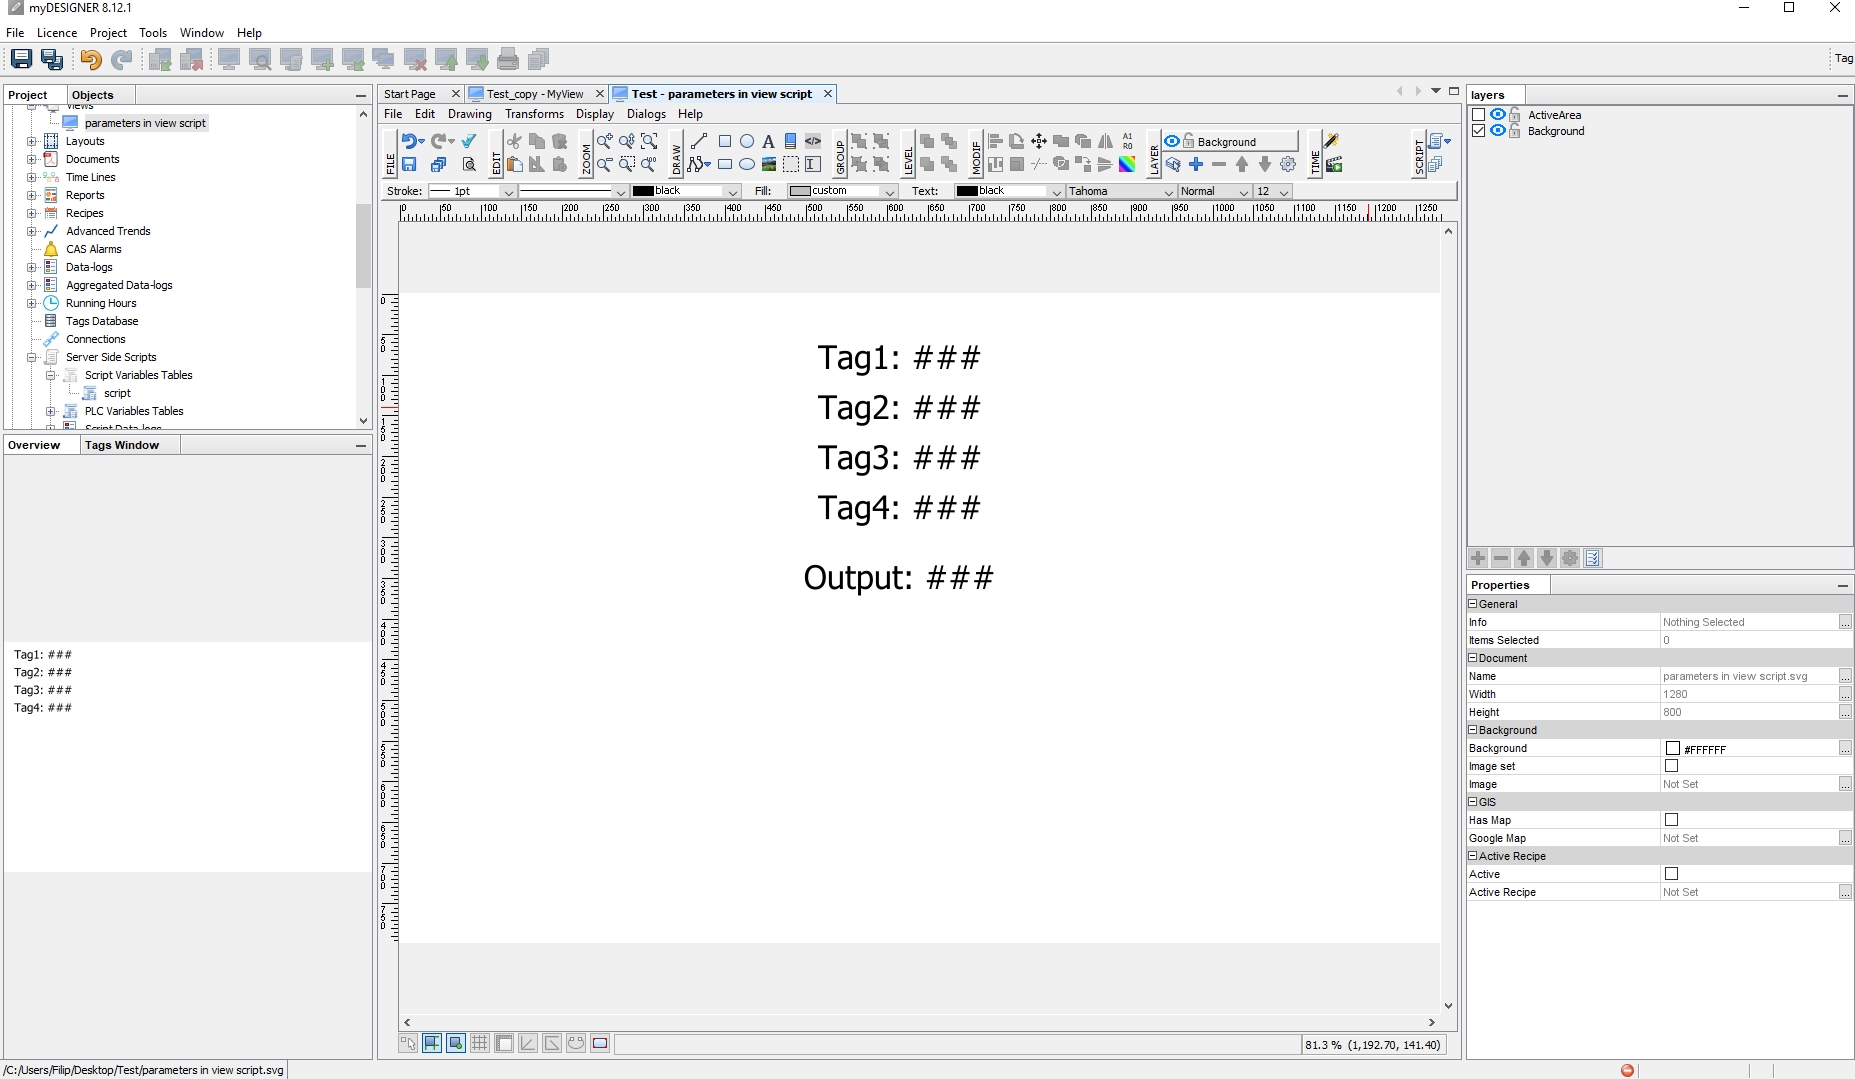
Task: Switch to the Test_copy - MyView tab
Action: (x=535, y=94)
